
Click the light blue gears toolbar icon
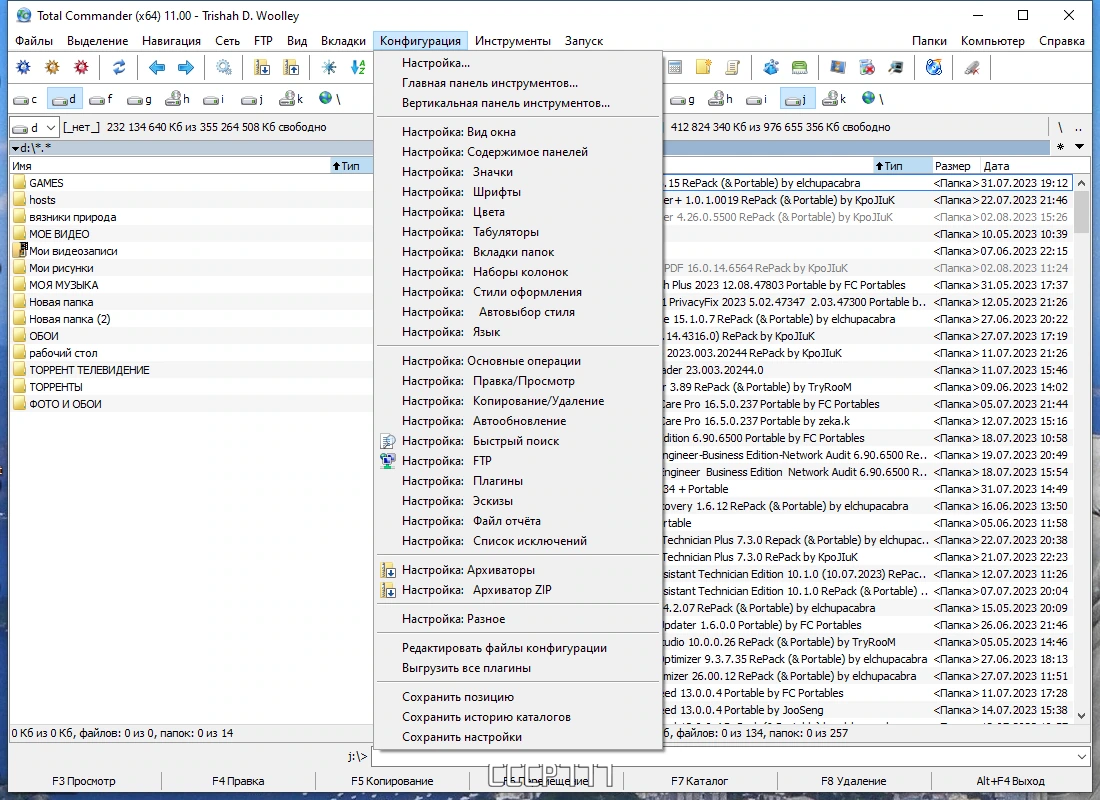coord(224,67)
